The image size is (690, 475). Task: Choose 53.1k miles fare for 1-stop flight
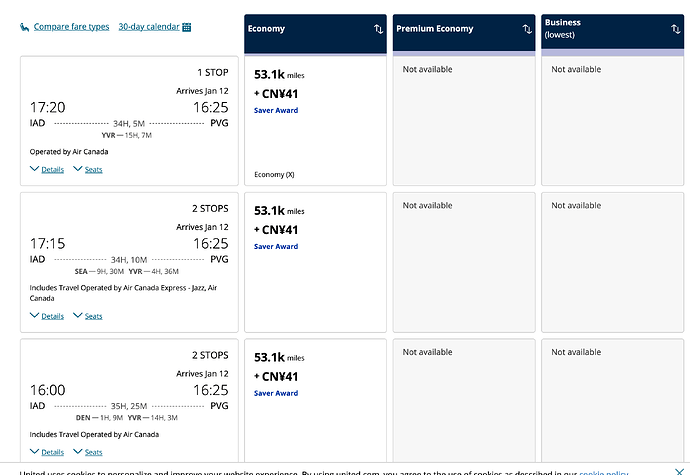[316, 121]
